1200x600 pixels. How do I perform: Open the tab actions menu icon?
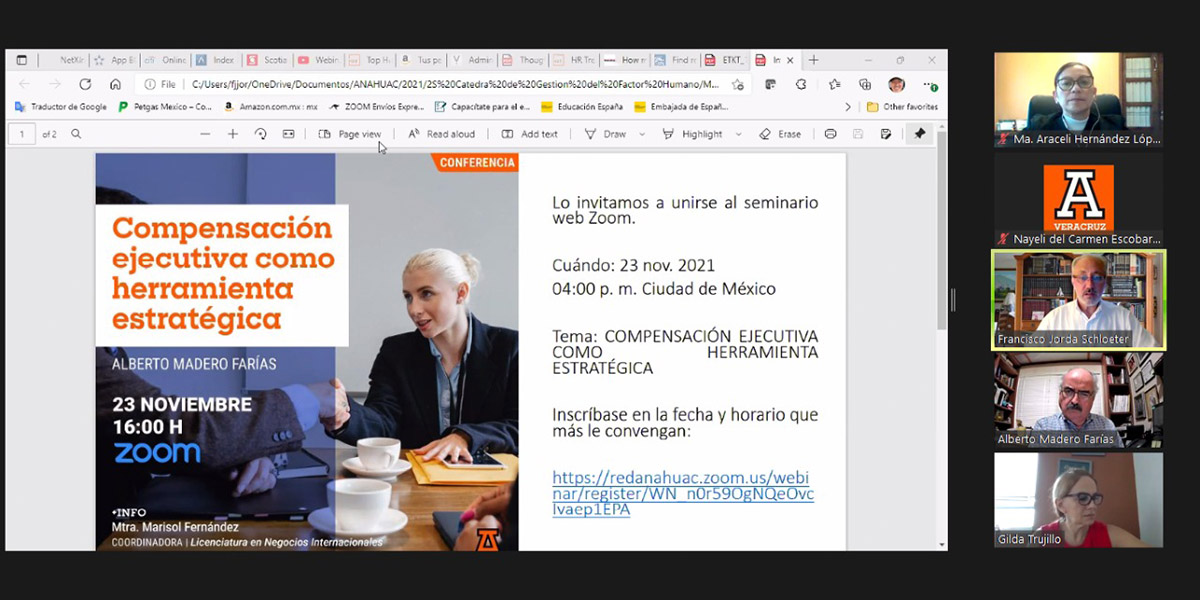coord(22,60)
